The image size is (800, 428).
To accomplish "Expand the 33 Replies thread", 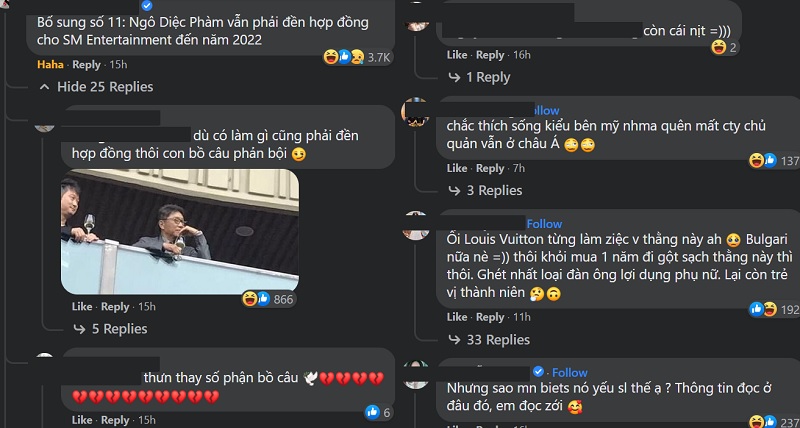I will (489, 340).
